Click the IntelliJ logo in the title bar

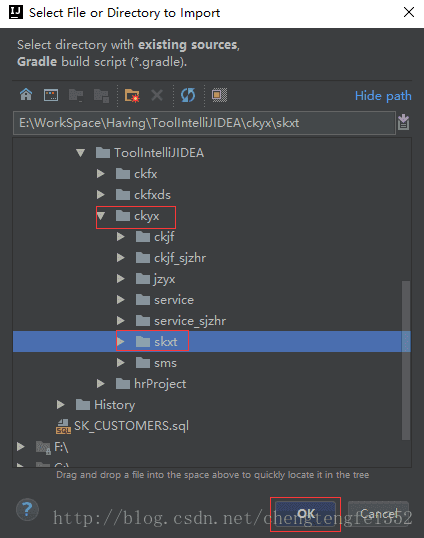(16, 12)
